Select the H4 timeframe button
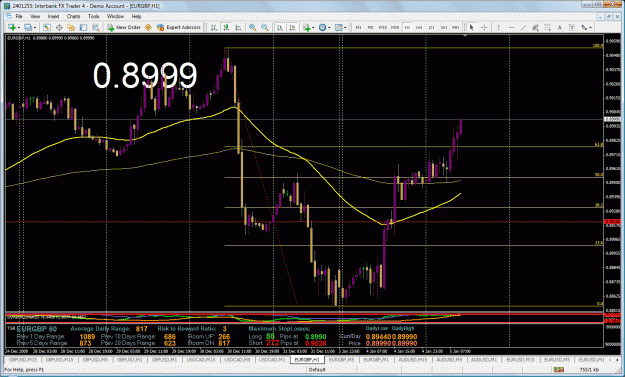Viewport: 625px width, 377px height. pos(419,27)
